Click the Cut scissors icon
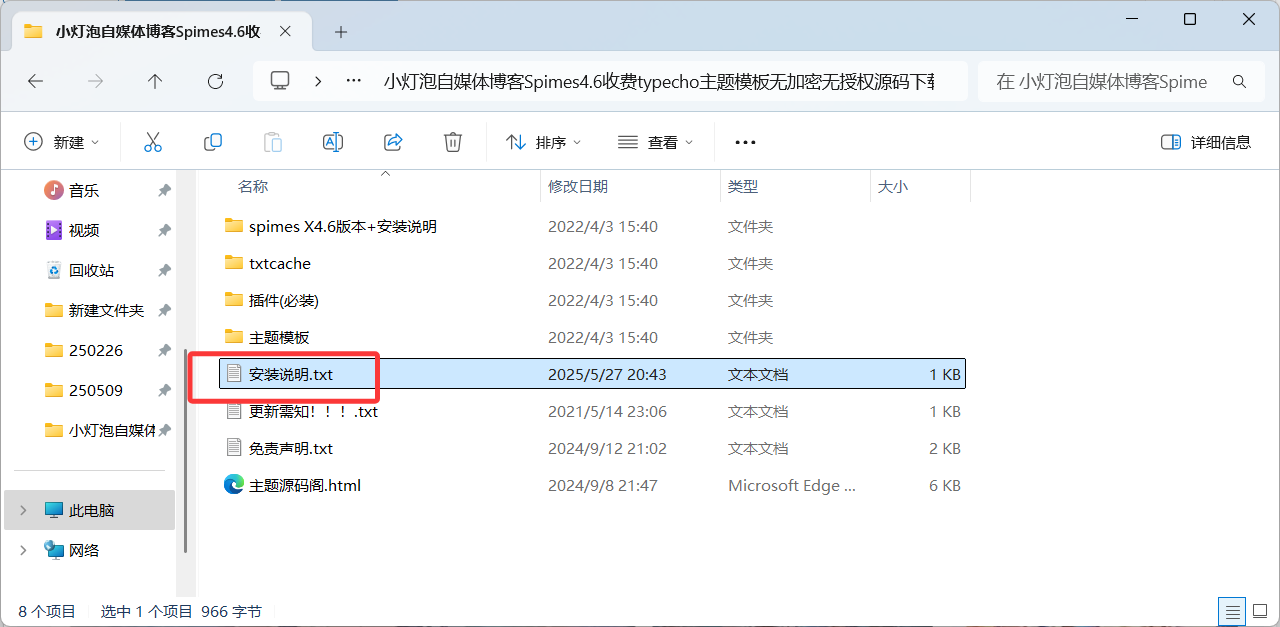 point(153,142)
